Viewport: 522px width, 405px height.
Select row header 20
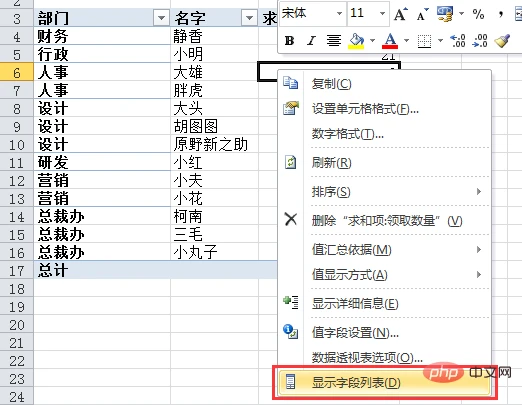click(17, 324)
